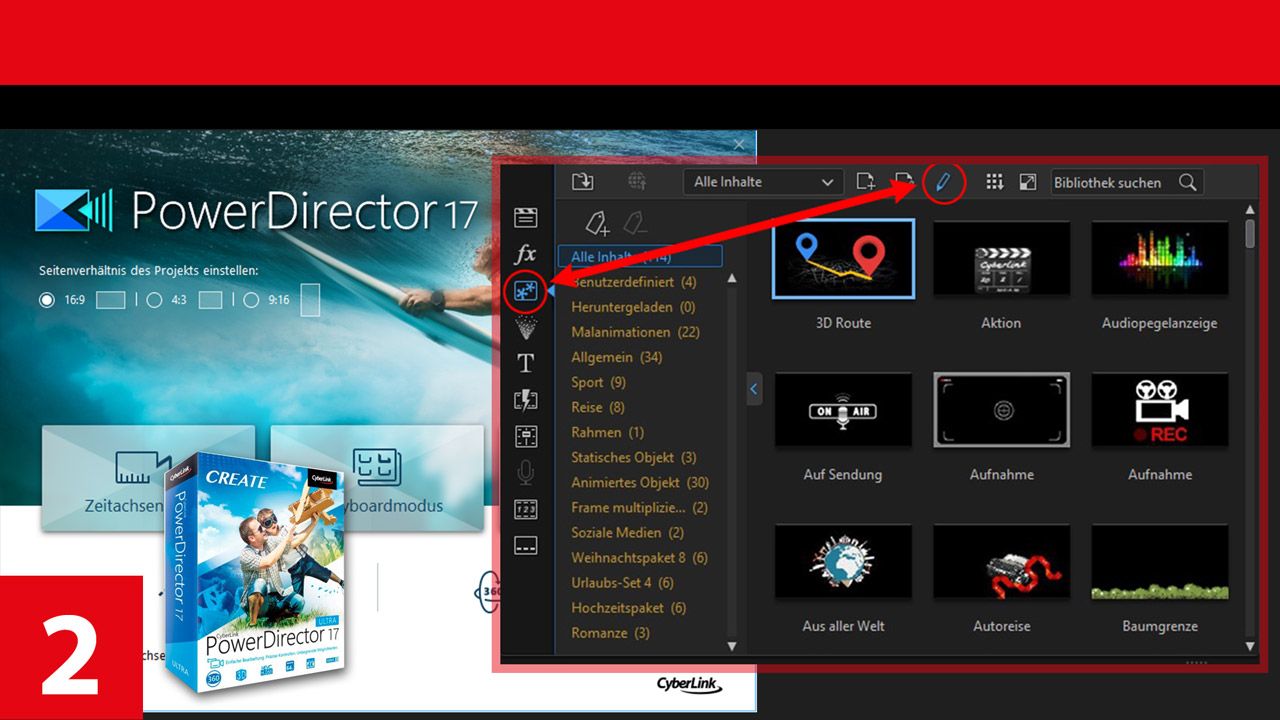Select the 16:9 aspect ratio
Viewport: 1280px width, 720px height.
[x=47, y=299]
